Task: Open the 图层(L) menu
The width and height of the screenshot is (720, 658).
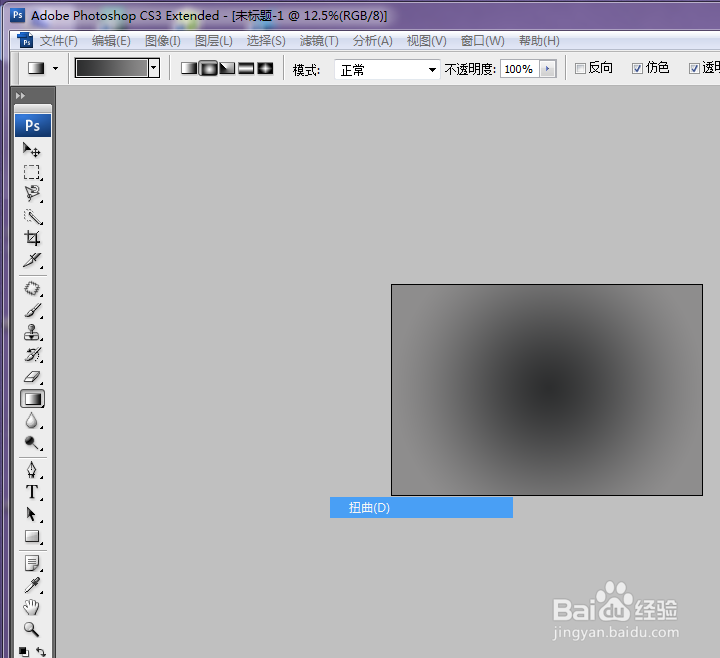Action: coord(214,41)
